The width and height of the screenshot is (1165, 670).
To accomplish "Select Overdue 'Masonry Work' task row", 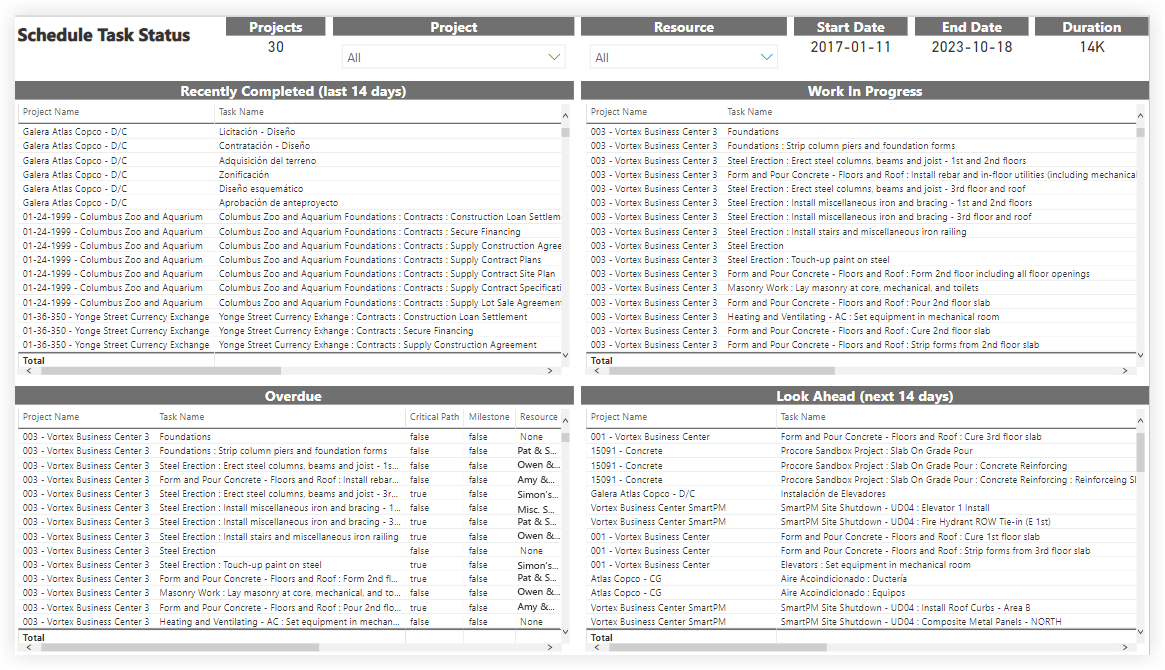I will coord(290,593).
